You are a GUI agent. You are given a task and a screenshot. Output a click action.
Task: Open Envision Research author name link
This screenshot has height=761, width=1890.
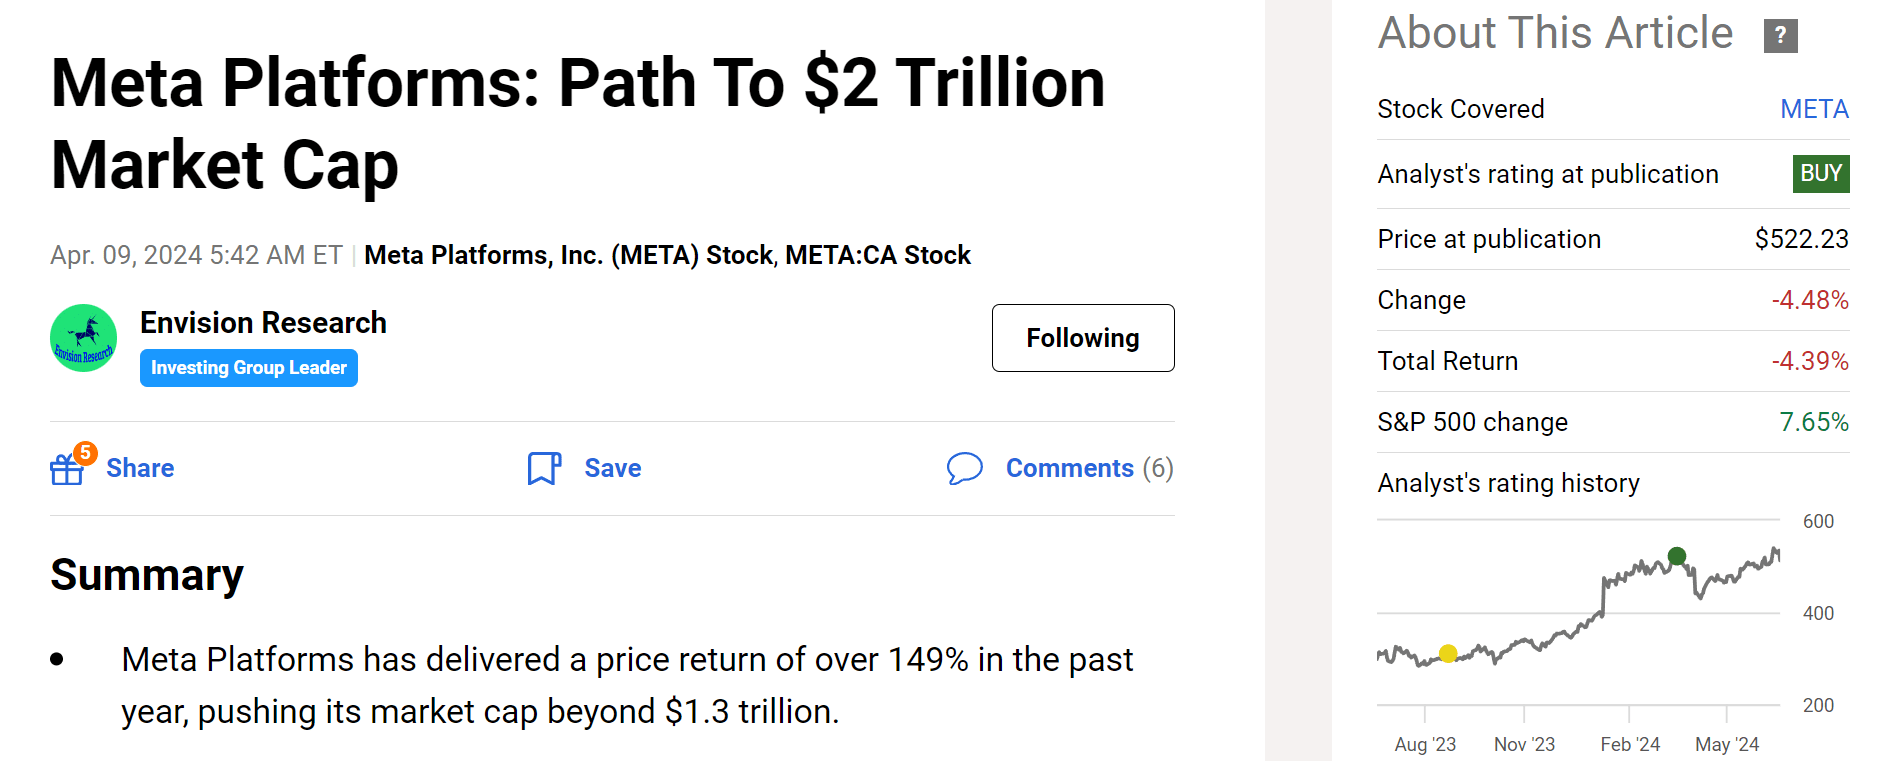263,323
